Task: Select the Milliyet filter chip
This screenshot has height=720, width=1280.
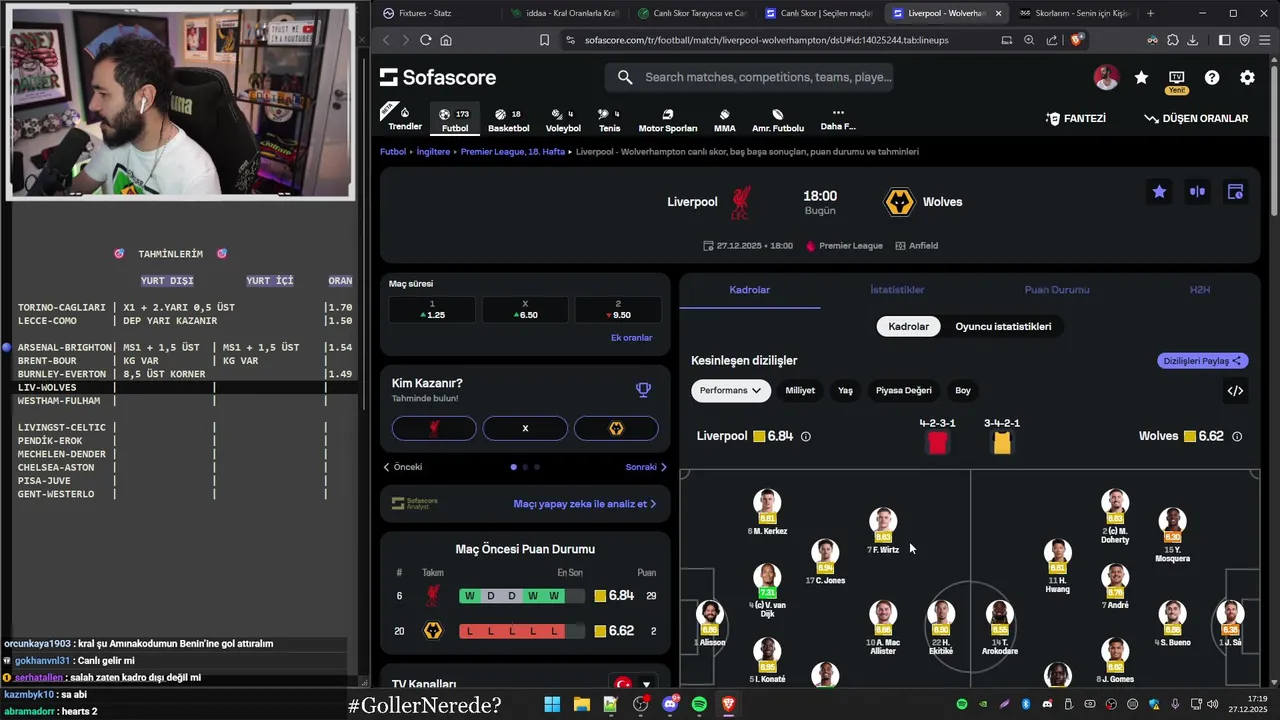Action: click(x=800, y=391)
